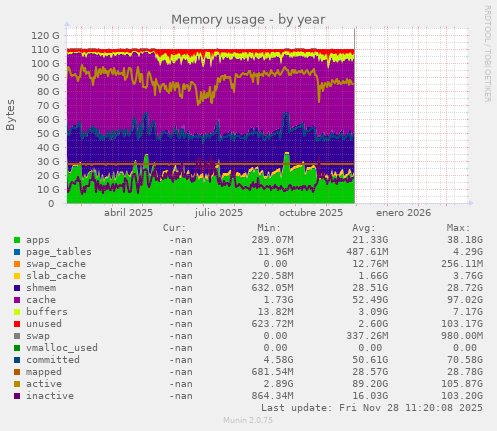
Task: Click the dark blue shmem legend swatch
Action: tap(17, 288)
